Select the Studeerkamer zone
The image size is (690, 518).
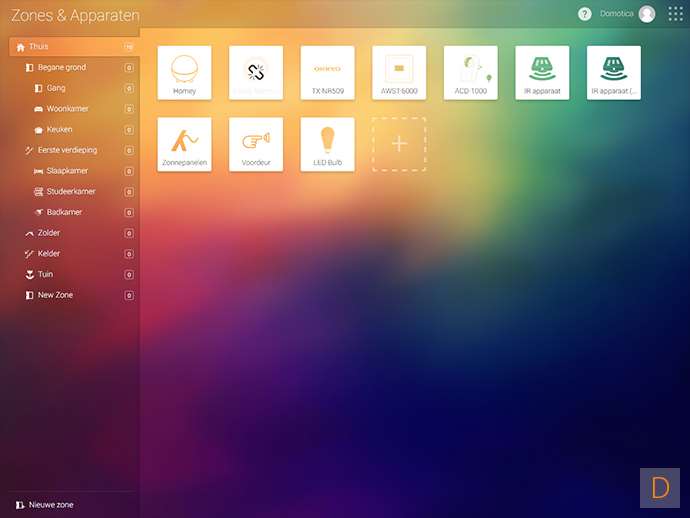pyautogui.click(x=74, y=191)
